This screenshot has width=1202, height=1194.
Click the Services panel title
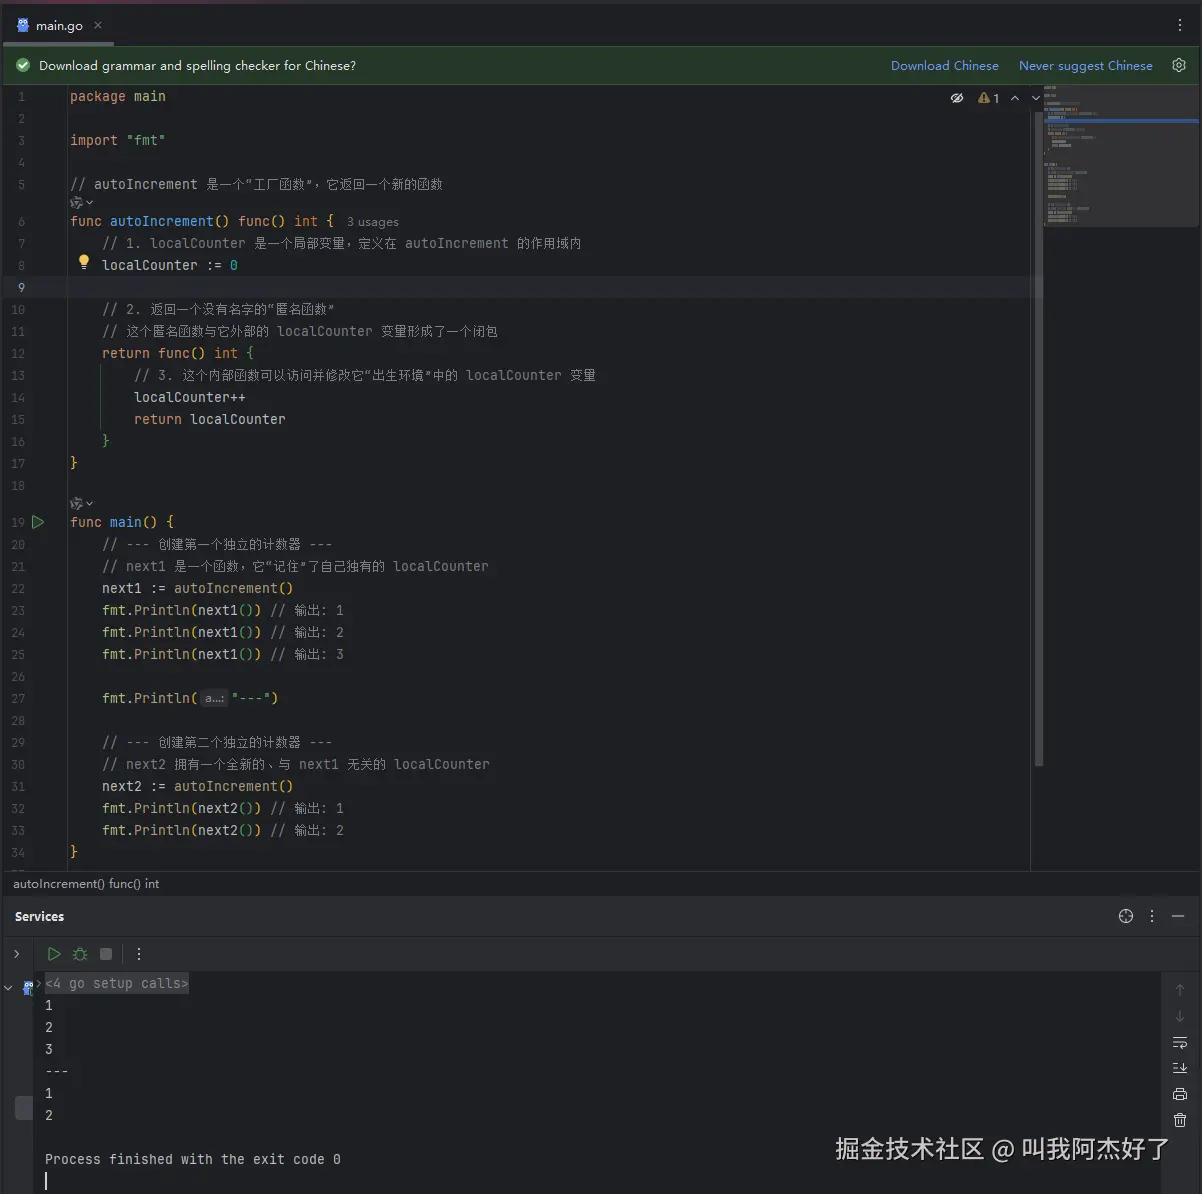(39, 916)
